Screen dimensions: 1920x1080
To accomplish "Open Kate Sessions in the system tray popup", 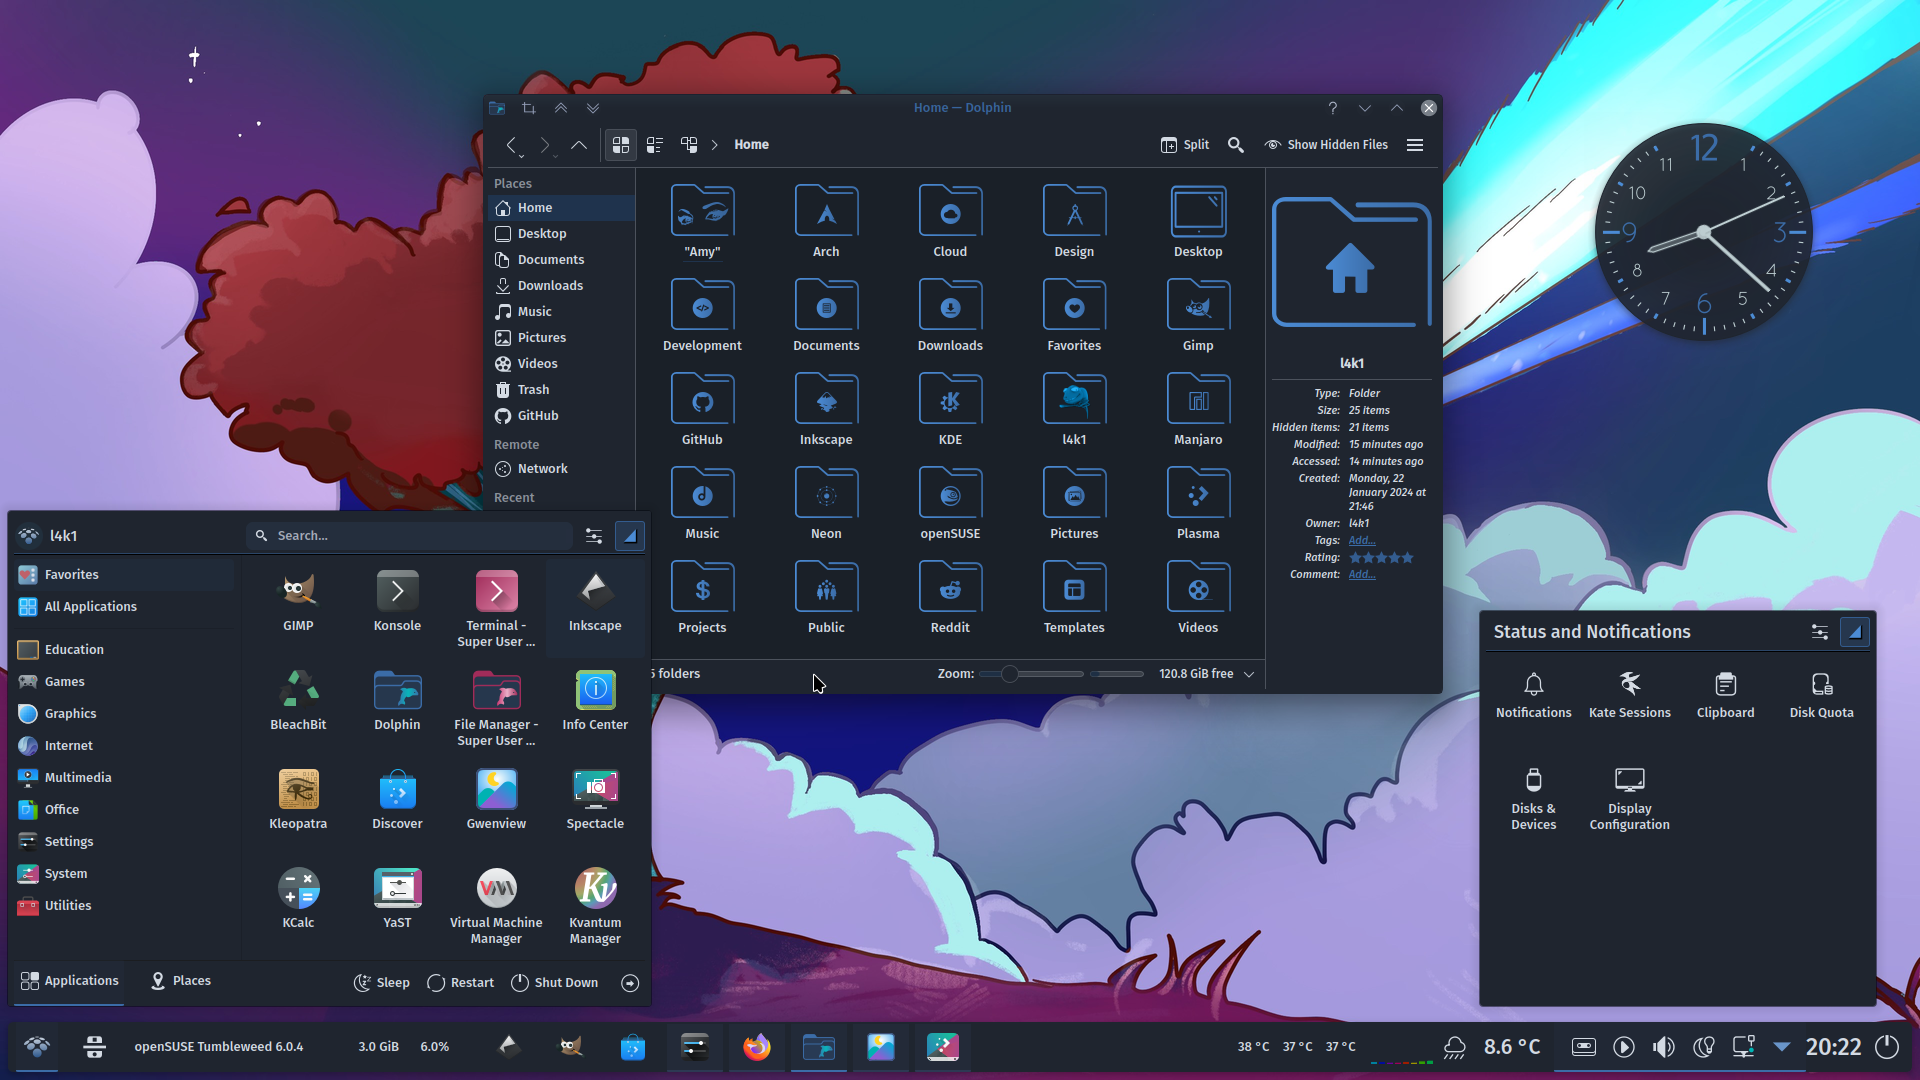I will pyautogui.click(x=1630, y=695).
